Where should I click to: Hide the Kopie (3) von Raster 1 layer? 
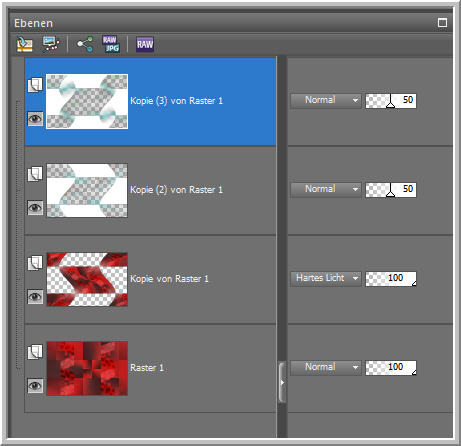click(x=35, y=119)
